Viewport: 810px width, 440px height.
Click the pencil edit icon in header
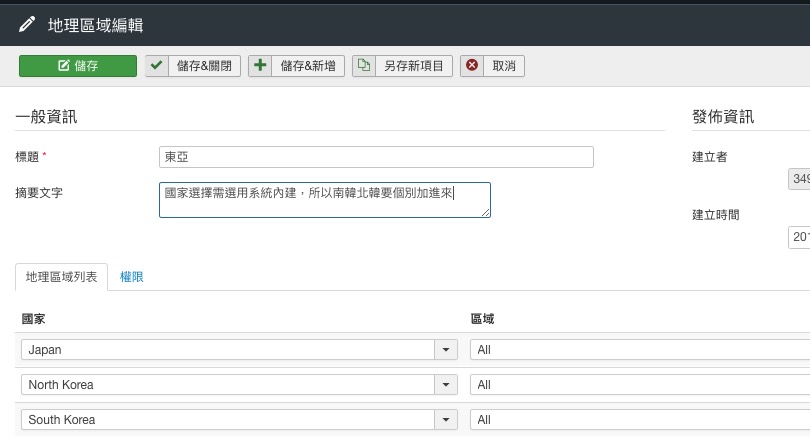[26, 23]
